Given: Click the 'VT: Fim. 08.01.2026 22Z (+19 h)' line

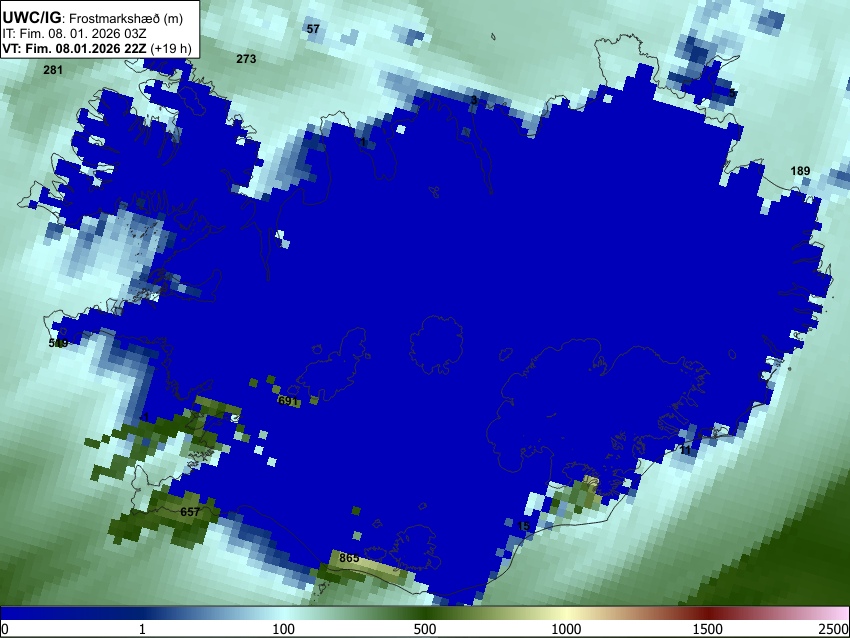Looking at the screenshot, I should 97,48.
